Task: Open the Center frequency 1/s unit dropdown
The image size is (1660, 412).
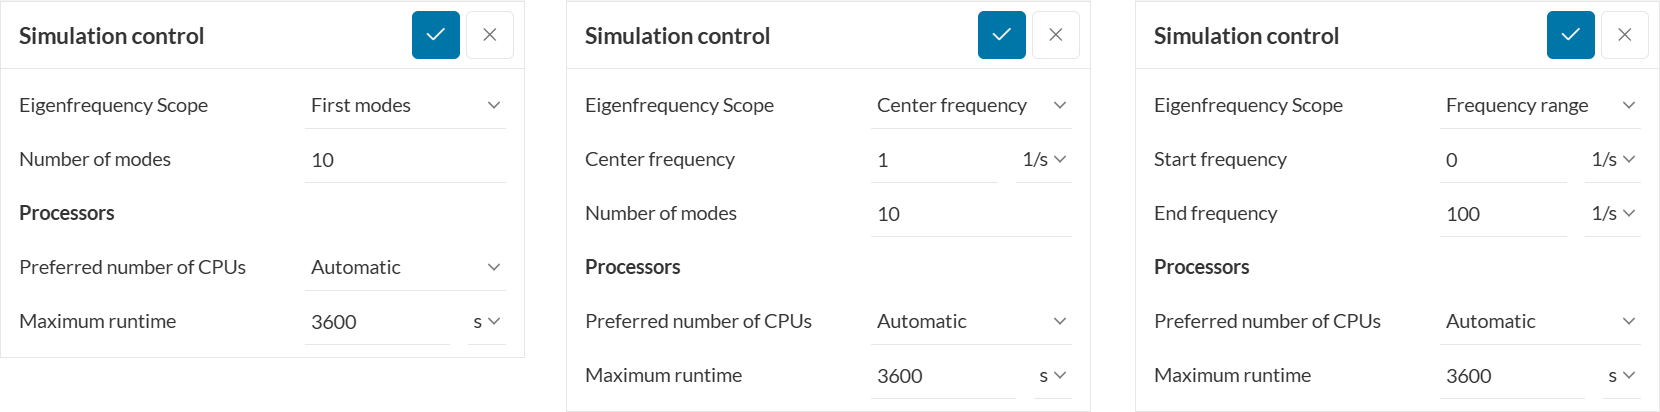Action: pyautogui.click(x=1044, y=159)
